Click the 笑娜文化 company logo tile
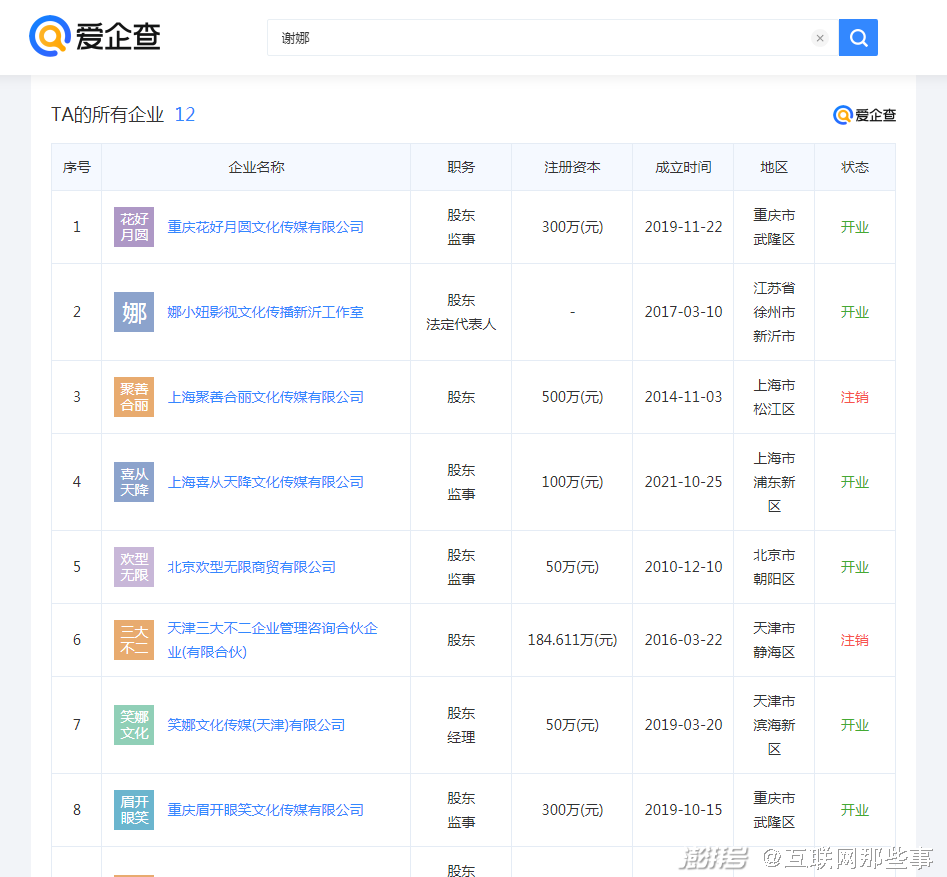 click(134, 725)
